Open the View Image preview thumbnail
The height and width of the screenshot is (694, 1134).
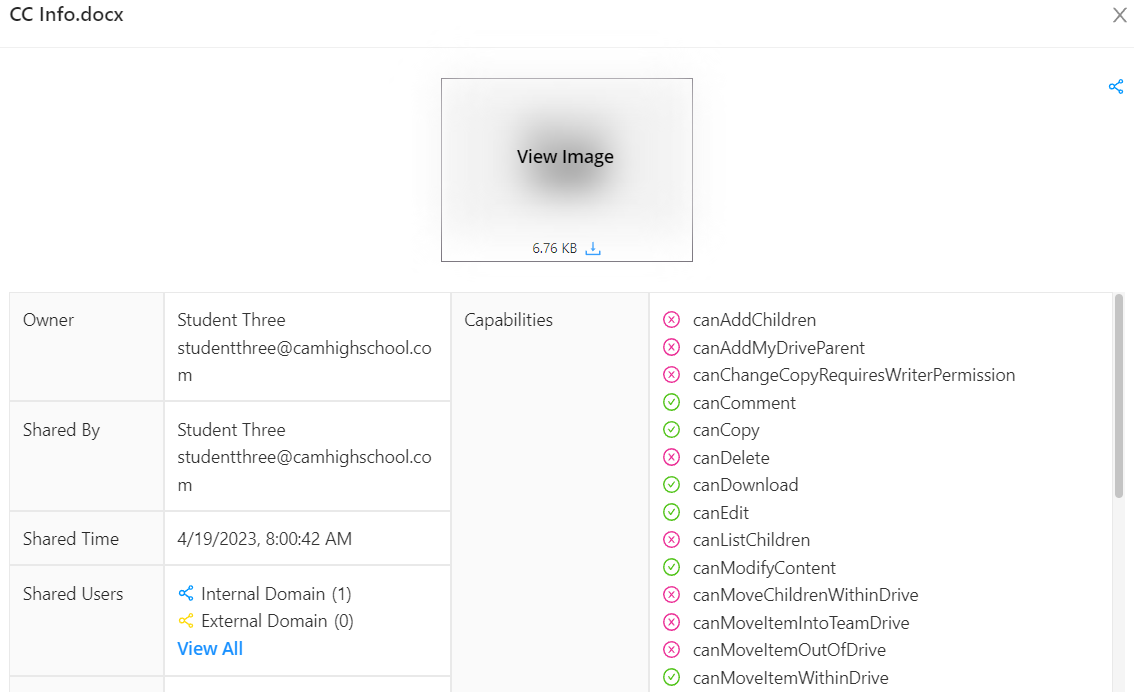pyautogui.click(x=566, y=158)
